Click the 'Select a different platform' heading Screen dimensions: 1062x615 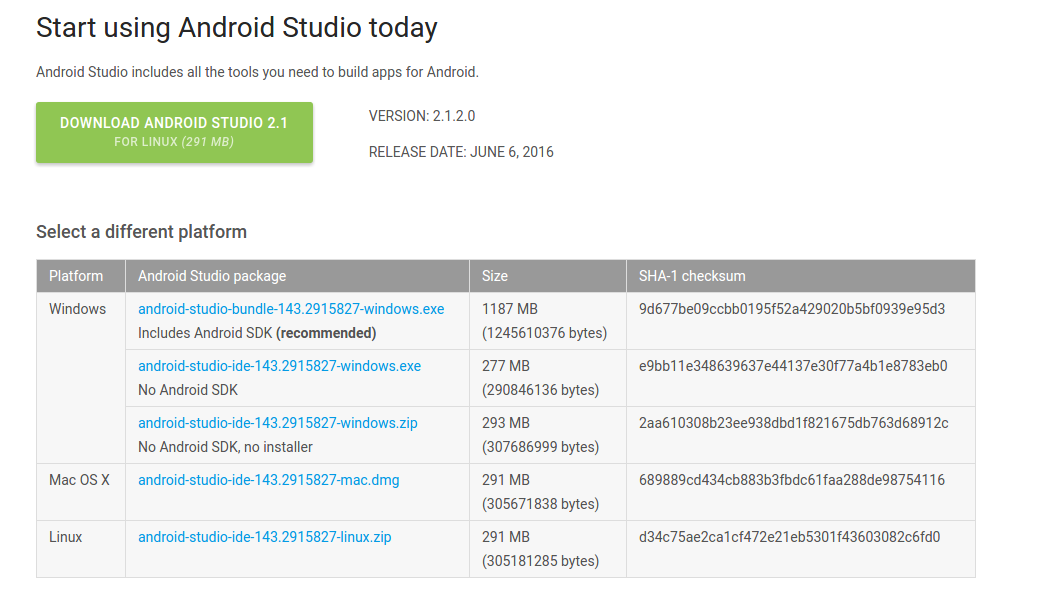142,232
